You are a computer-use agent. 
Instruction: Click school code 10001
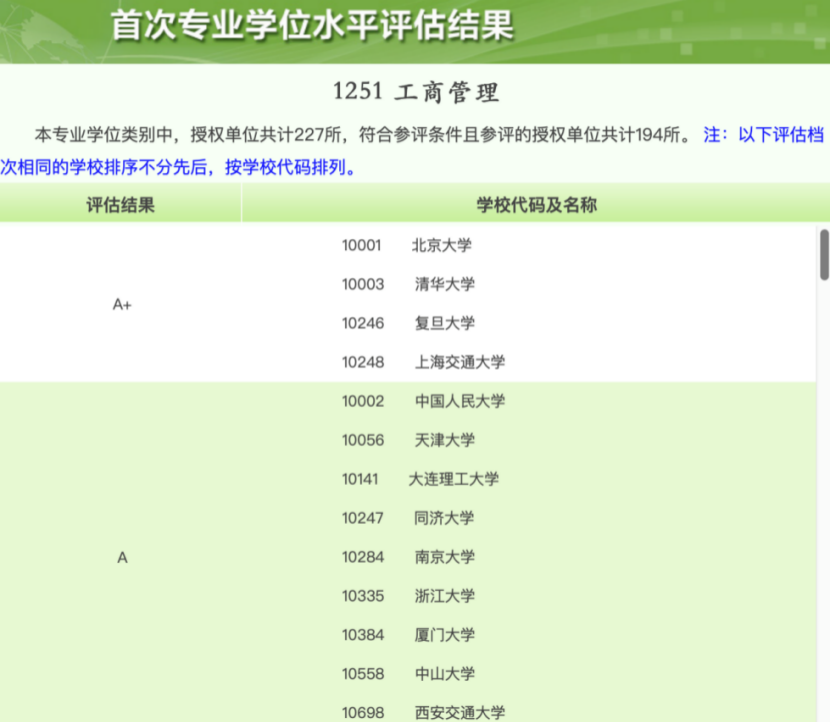[x=362, y=246]
